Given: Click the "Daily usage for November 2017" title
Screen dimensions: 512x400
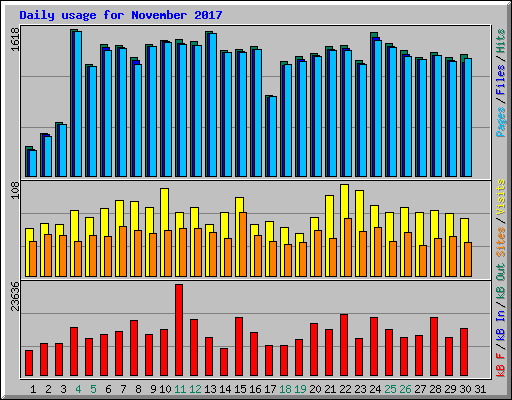Looking at the screenshot, I should click(121, 15).
